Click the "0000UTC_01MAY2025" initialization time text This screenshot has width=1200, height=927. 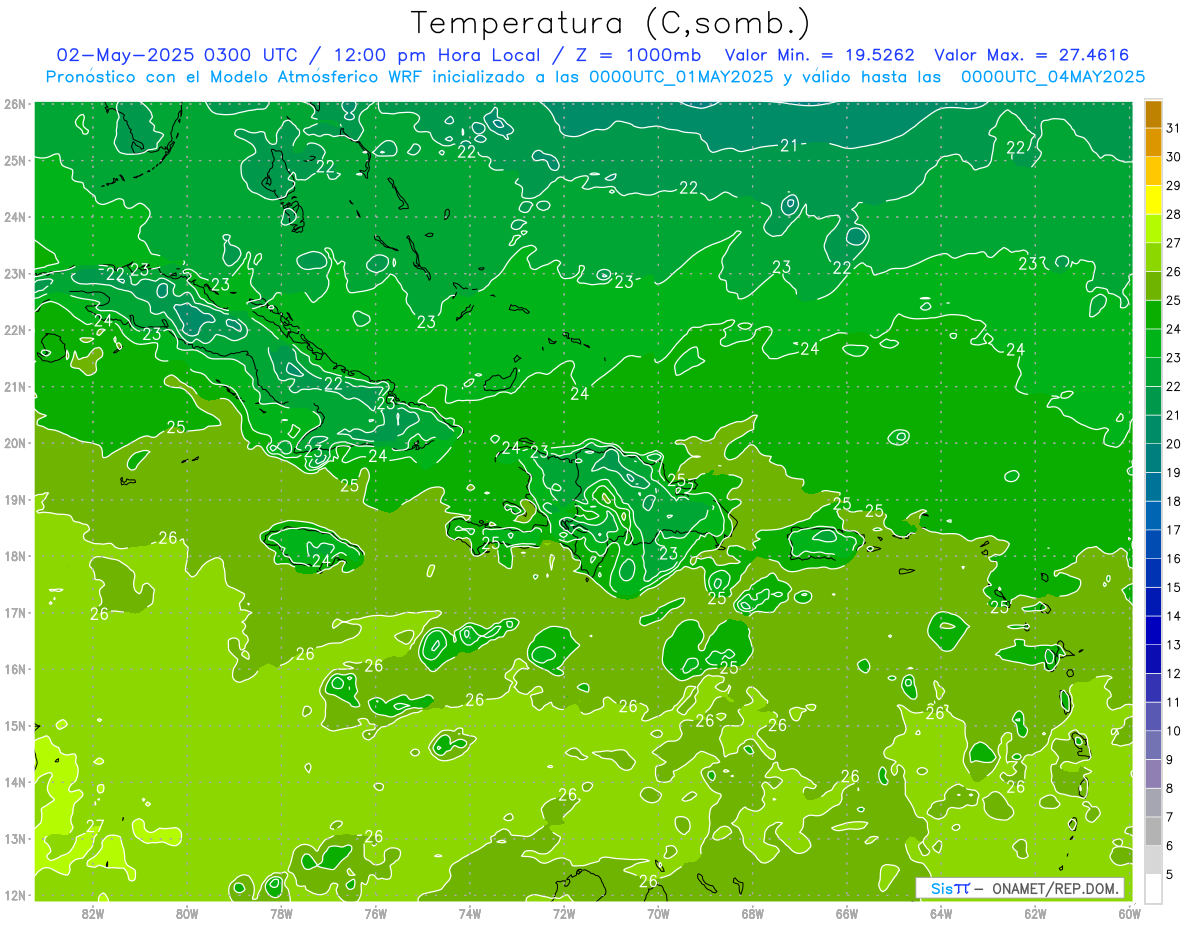[682, 76]
